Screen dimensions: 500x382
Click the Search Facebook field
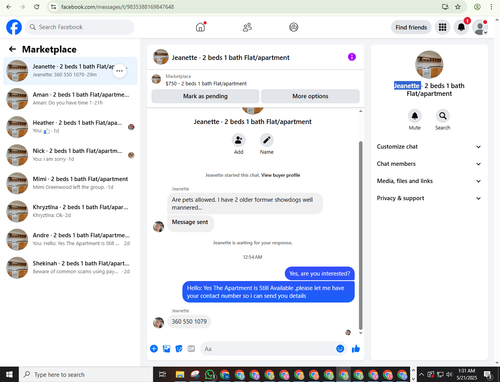[80, 27]
